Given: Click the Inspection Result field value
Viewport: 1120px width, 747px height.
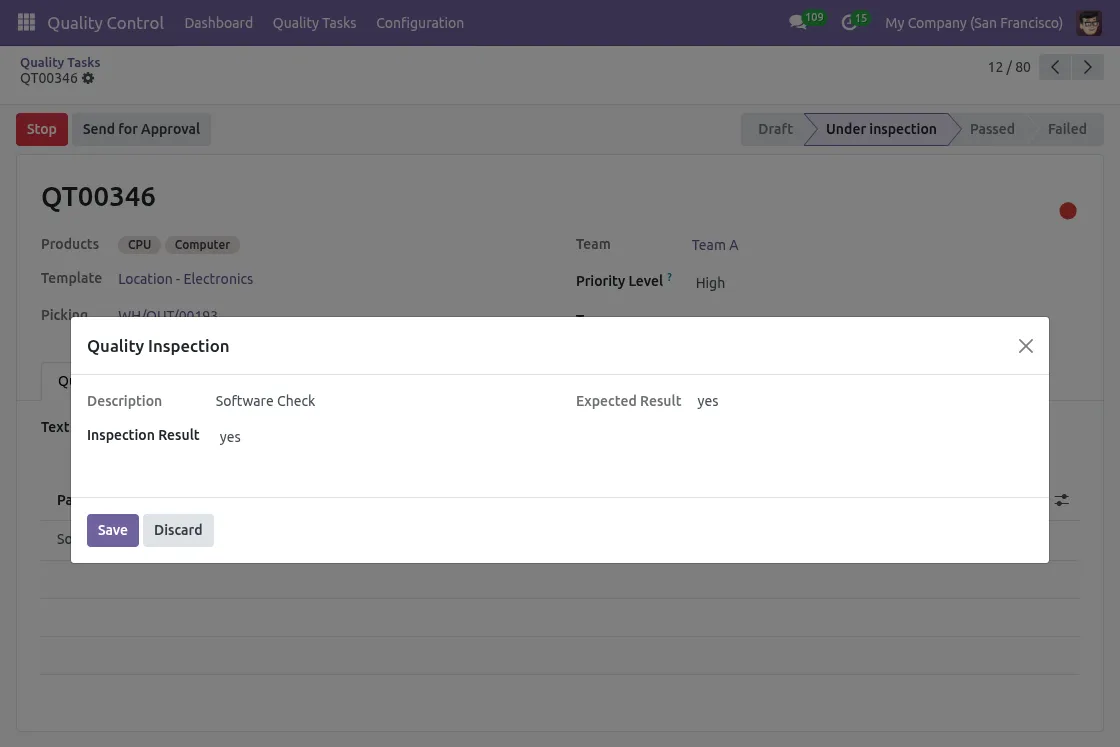Looking at the screenshot, I should [230, 437].
